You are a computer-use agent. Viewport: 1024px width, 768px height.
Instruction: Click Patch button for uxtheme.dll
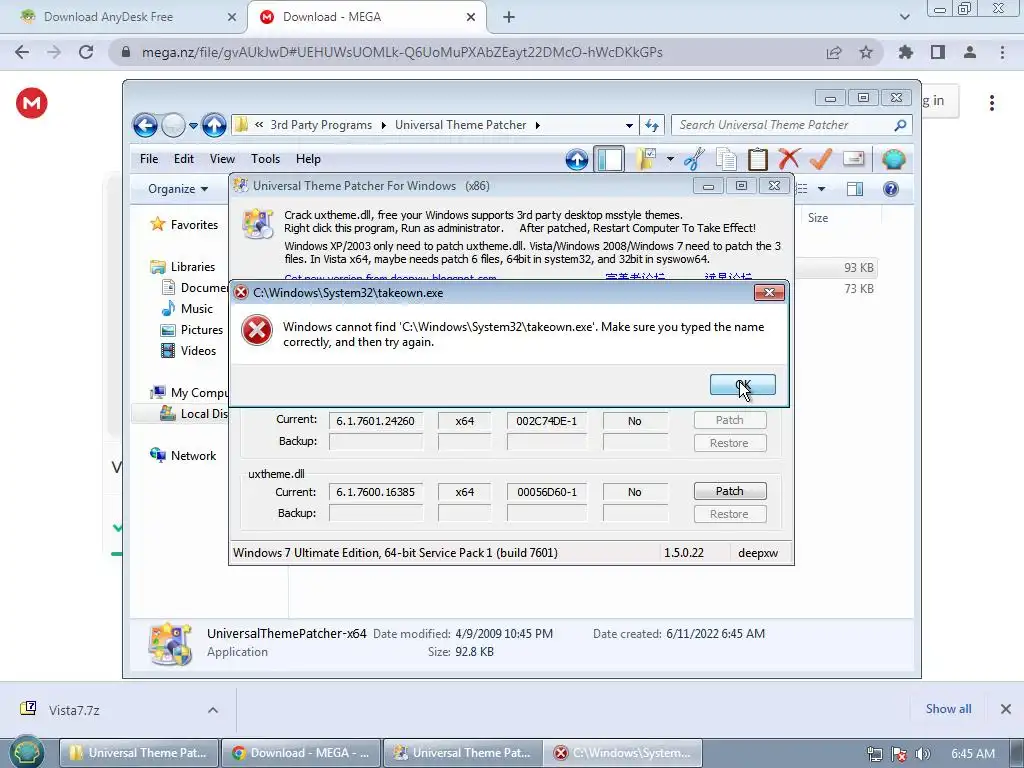[x=729, y=491]
